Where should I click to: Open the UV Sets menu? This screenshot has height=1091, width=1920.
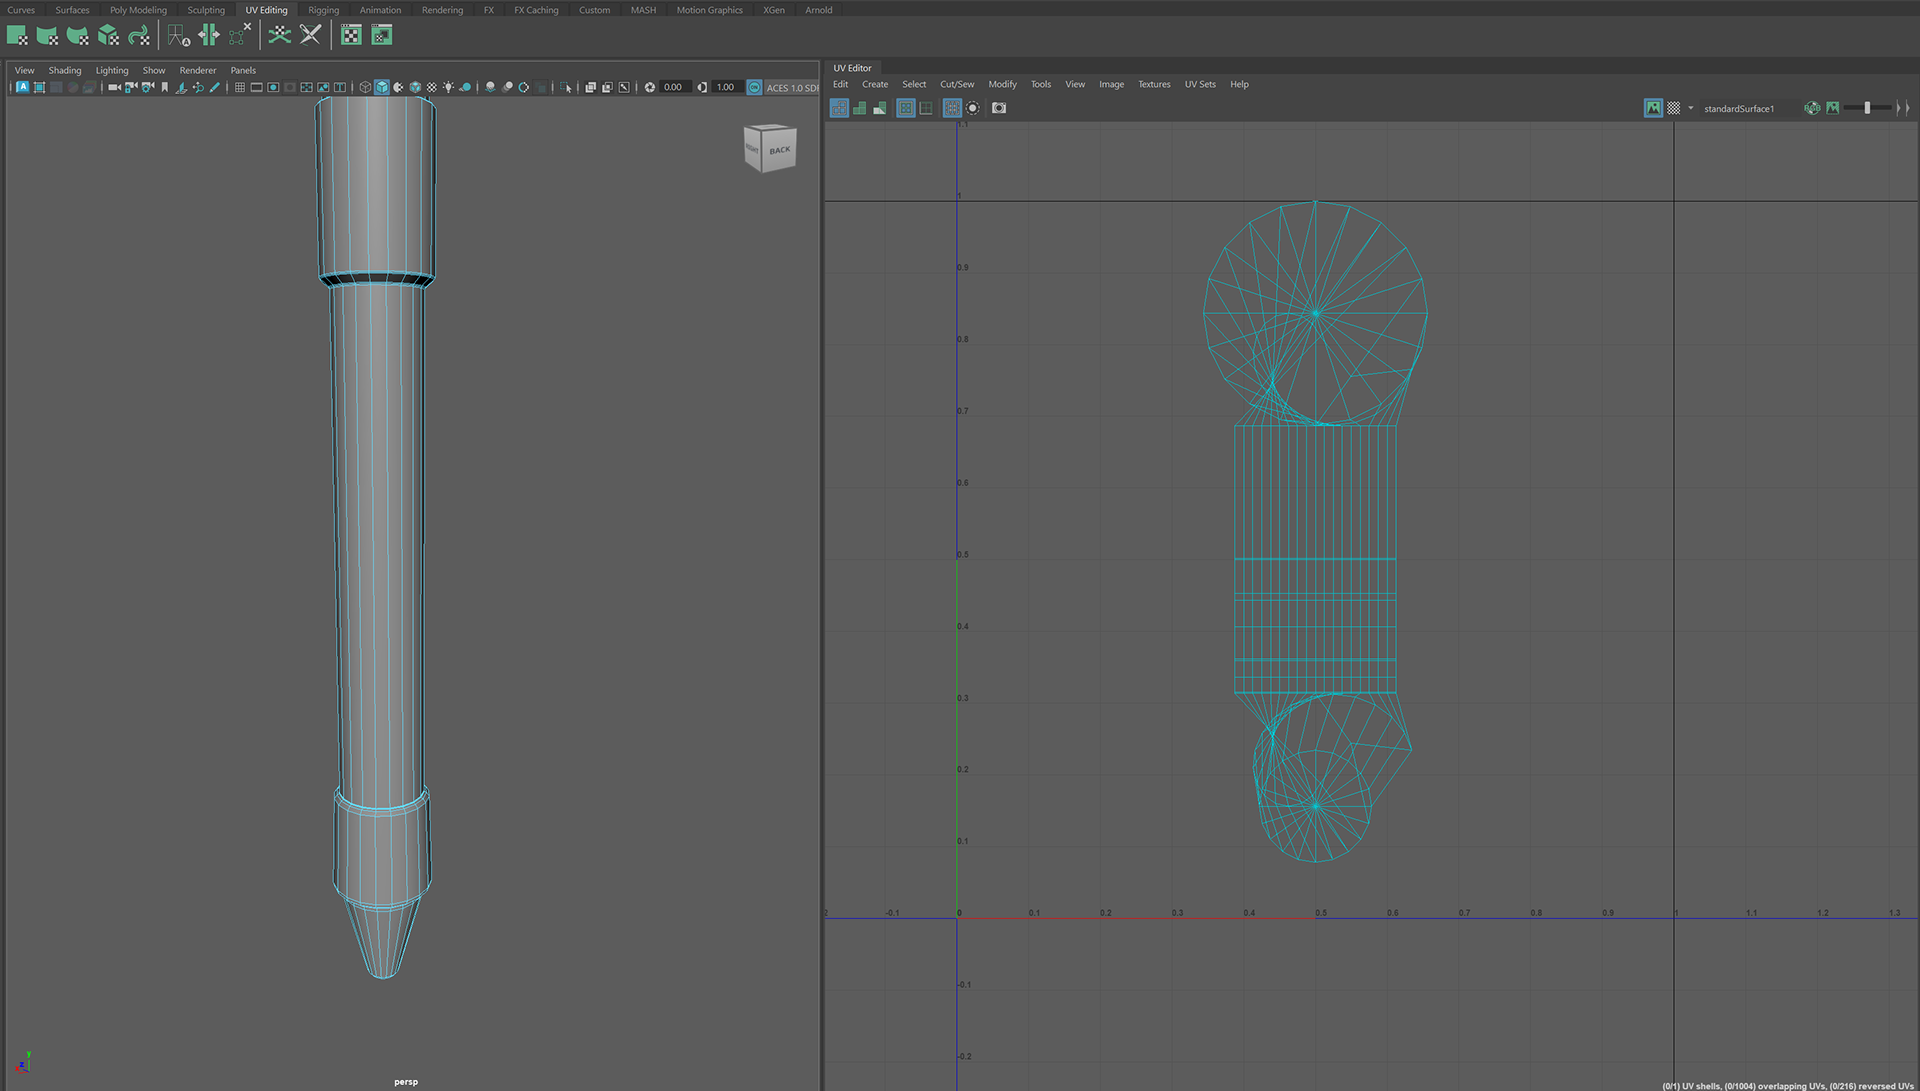coord(1200,84)
